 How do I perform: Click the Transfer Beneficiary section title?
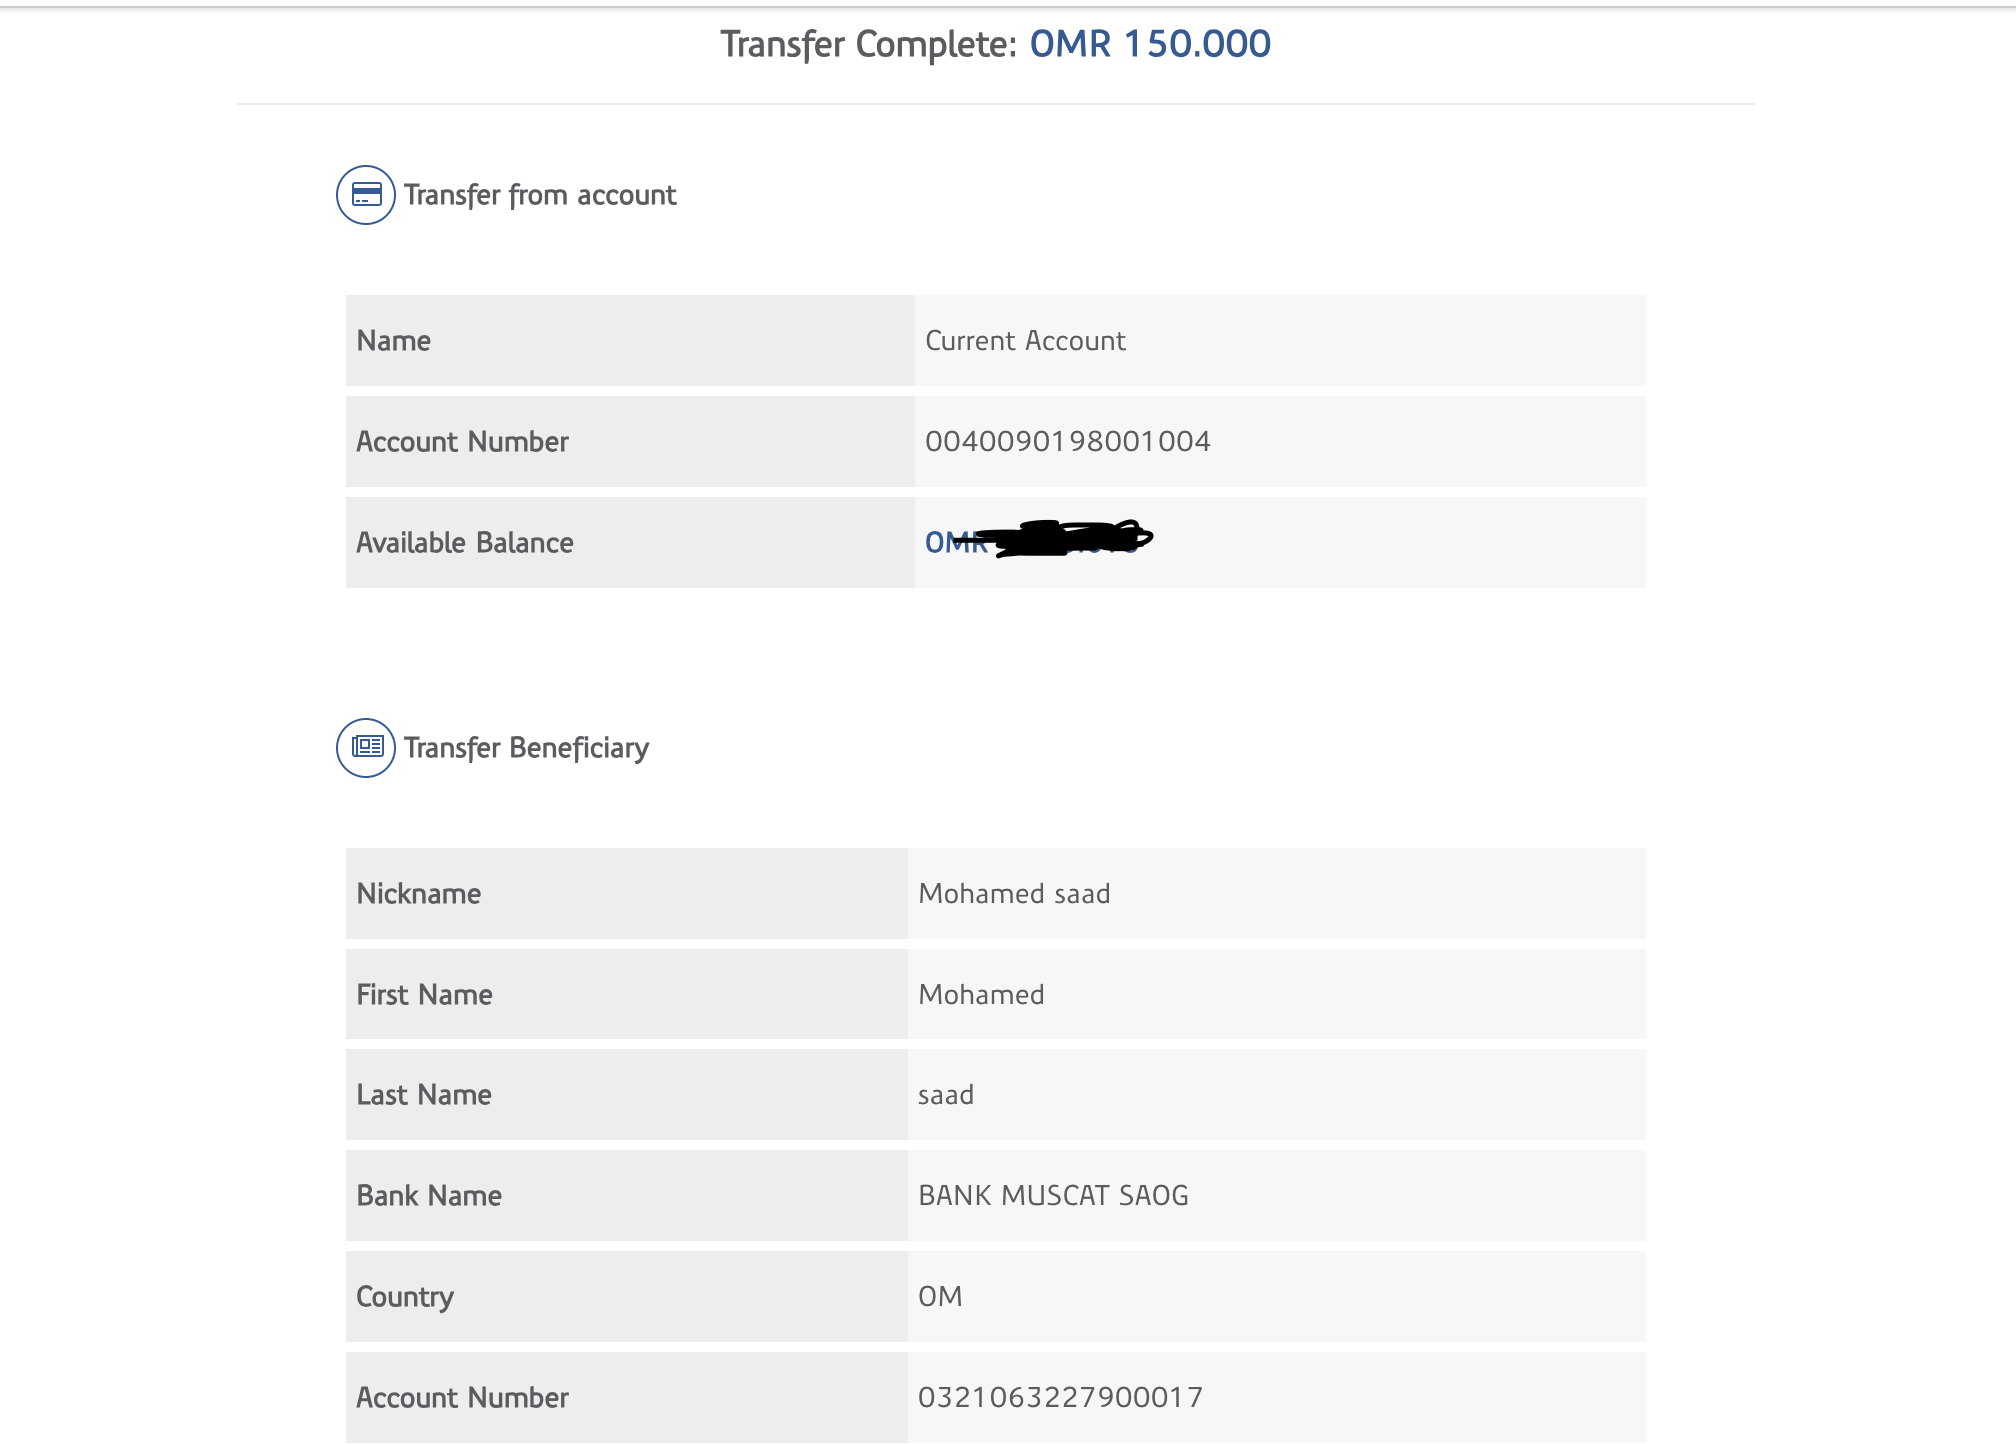click(x=526, y=748)
